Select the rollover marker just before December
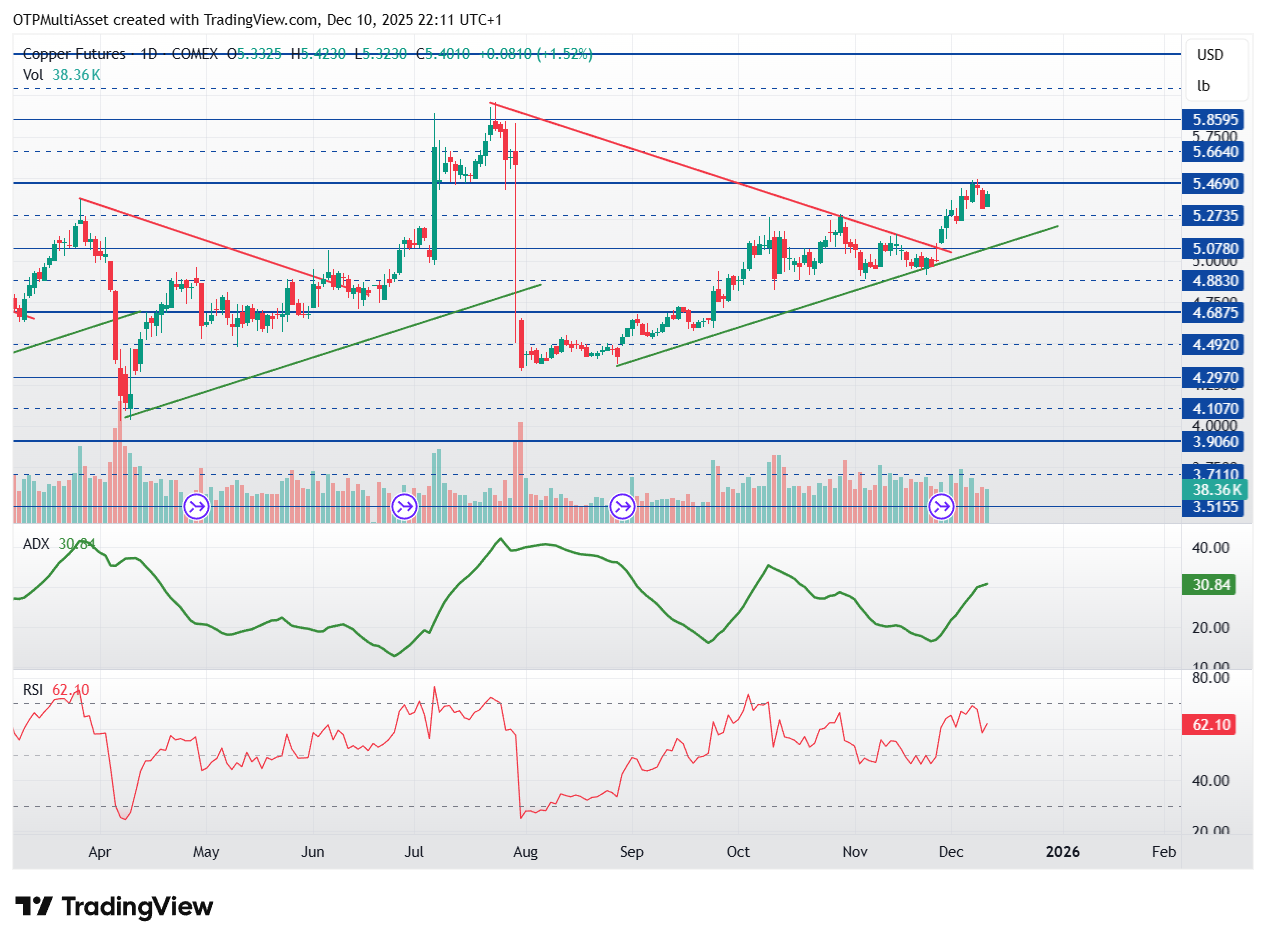This screenshot has height=944, width=1266. 941,507
